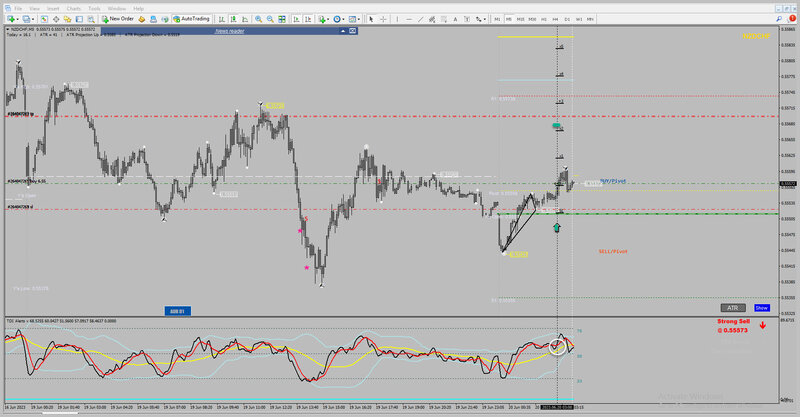The image size is (800, 417).
Task: Switch timeframe to M15
Action: coord(520,19)
